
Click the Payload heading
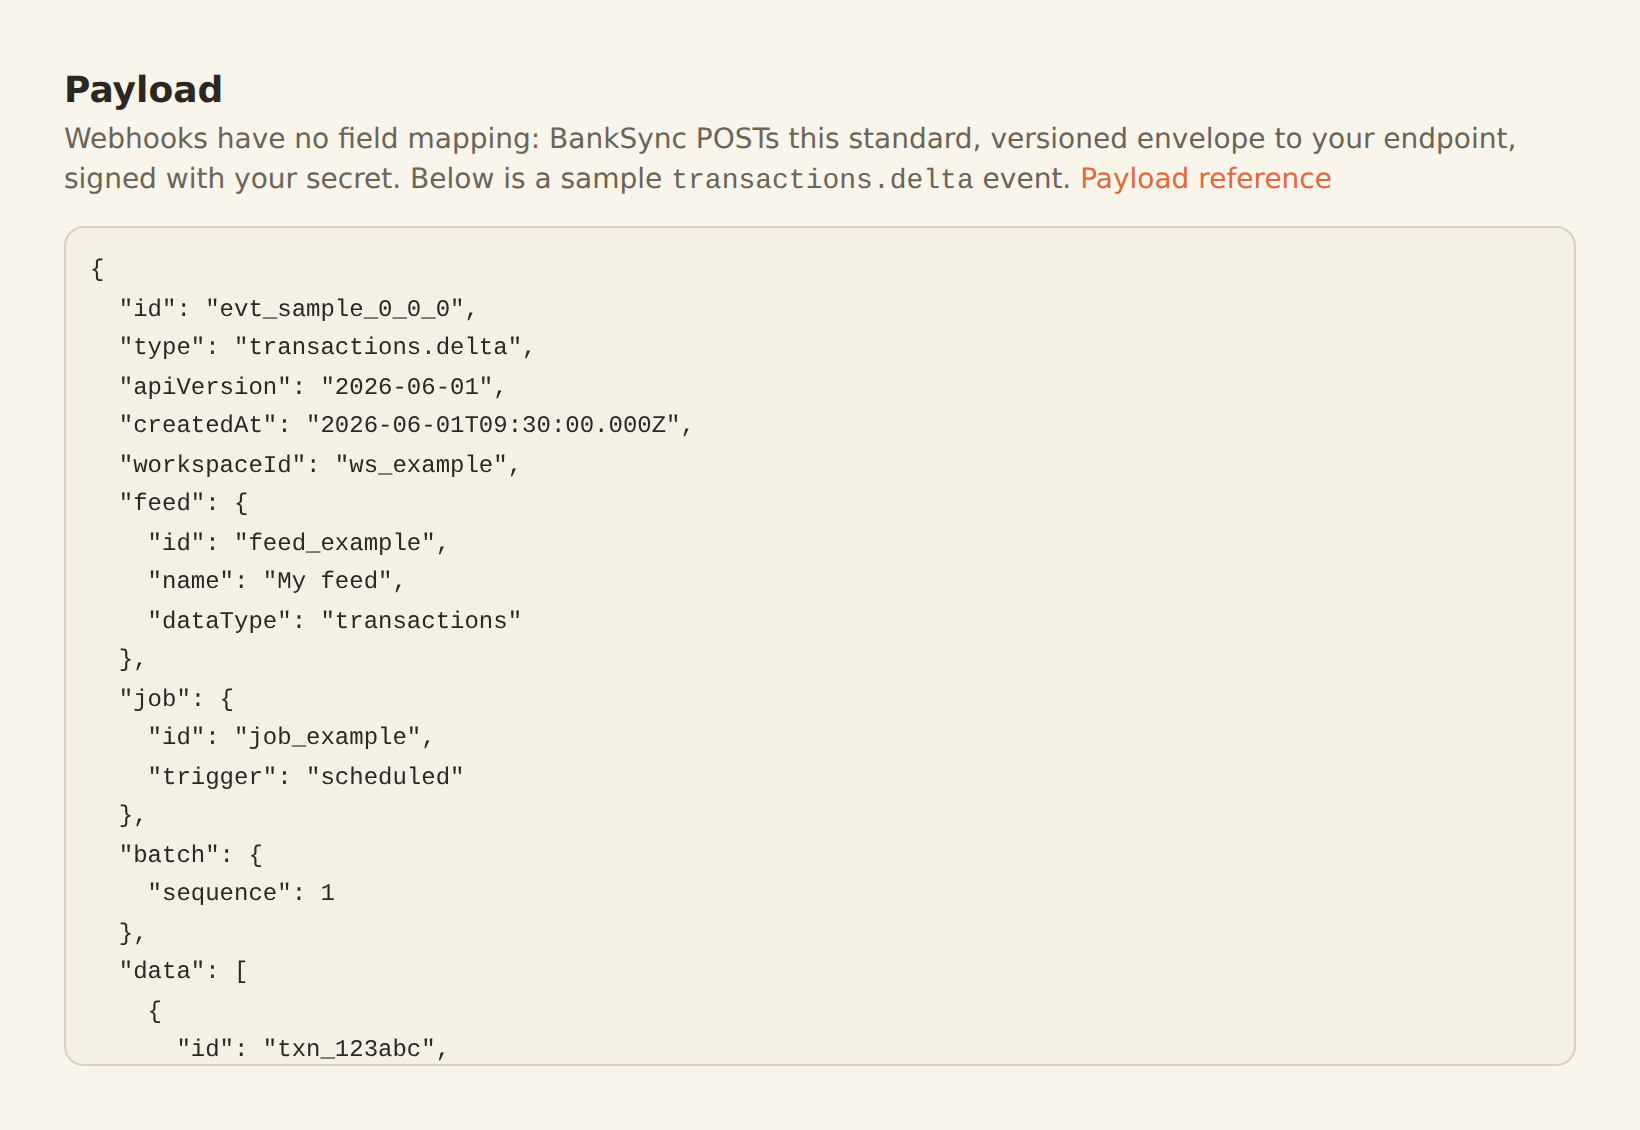143,90
